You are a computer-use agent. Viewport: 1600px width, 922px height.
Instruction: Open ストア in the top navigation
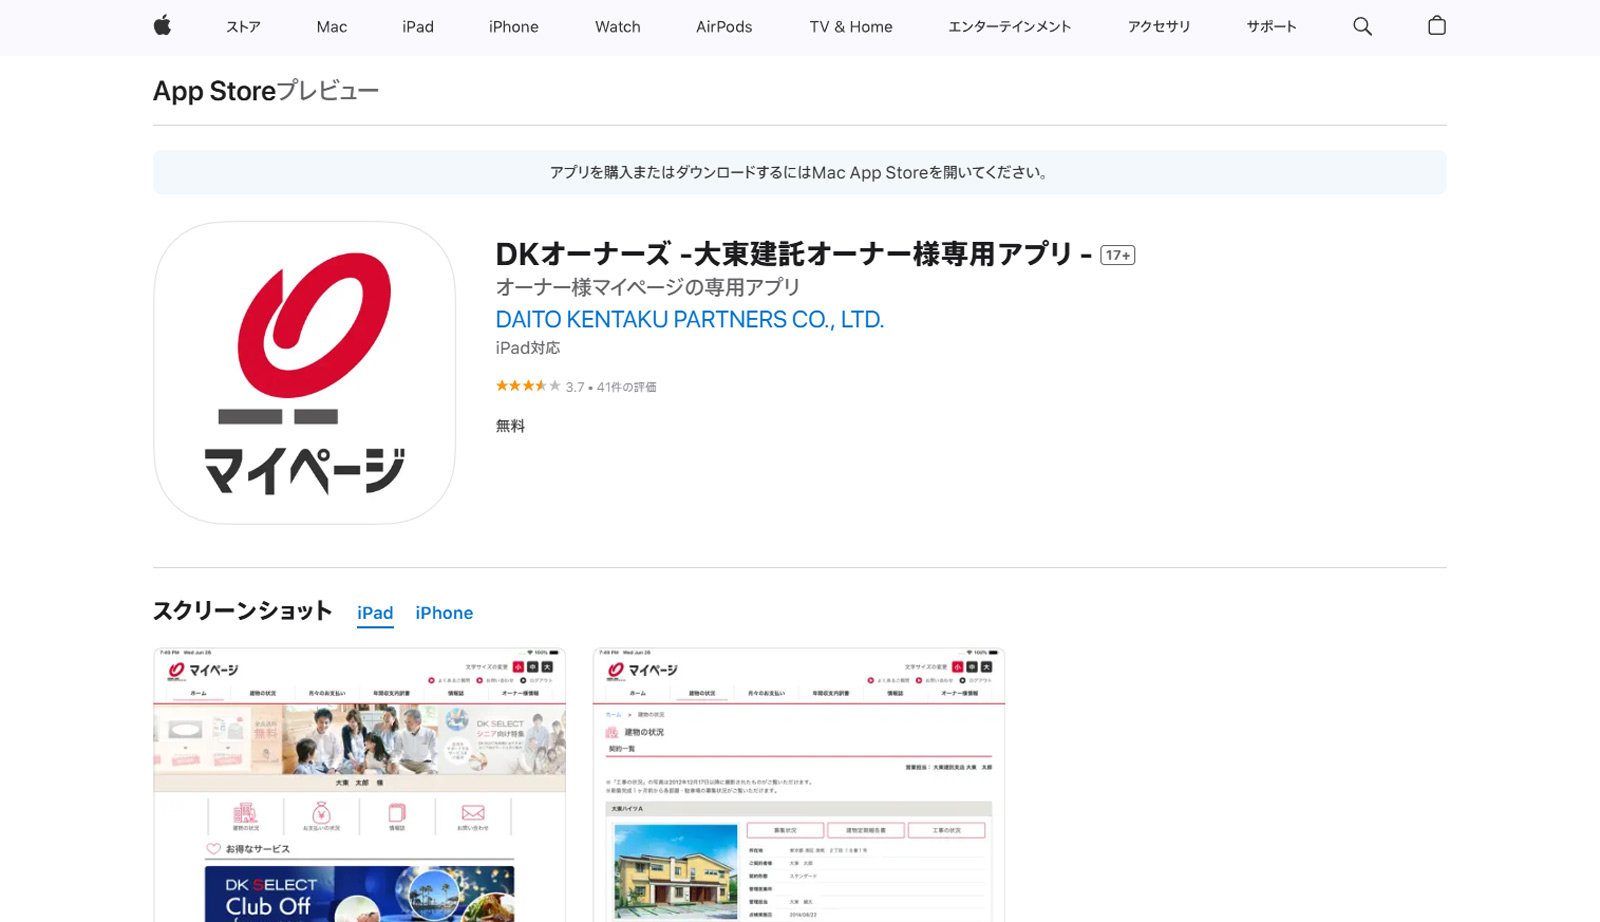tap(243, 27)
